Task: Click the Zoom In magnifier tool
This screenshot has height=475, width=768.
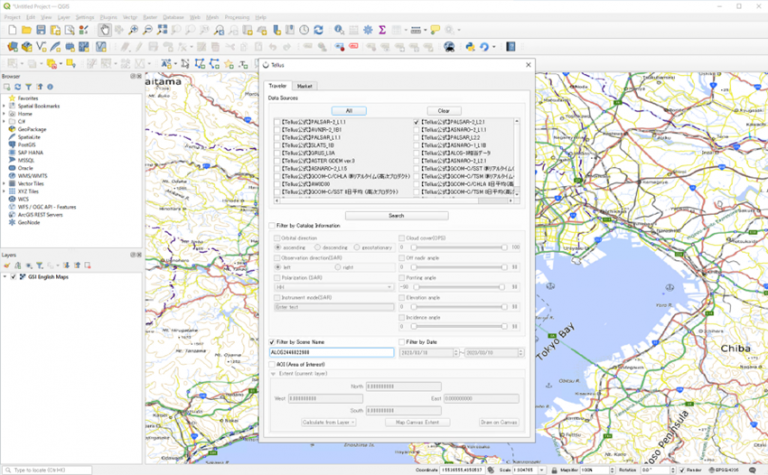Action: [x=133, y=30]
